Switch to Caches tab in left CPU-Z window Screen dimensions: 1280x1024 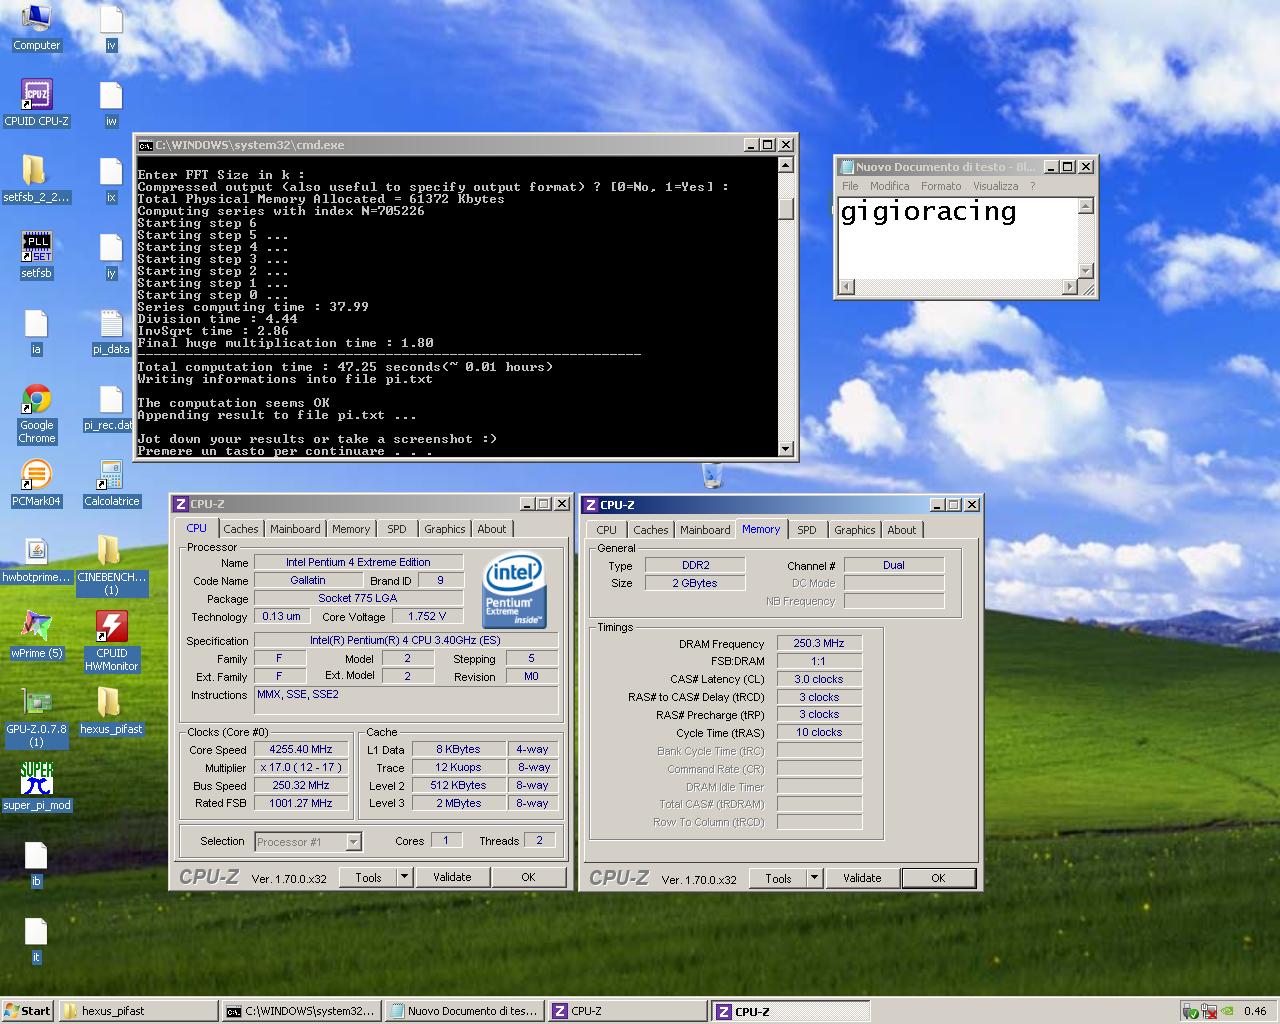(241, 529)
